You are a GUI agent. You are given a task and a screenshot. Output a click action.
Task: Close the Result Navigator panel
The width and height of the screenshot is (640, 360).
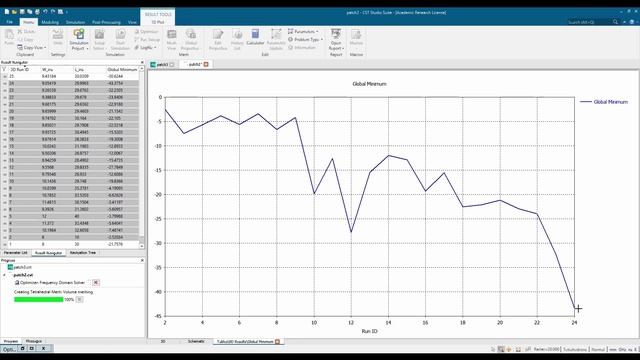point(142,62)
